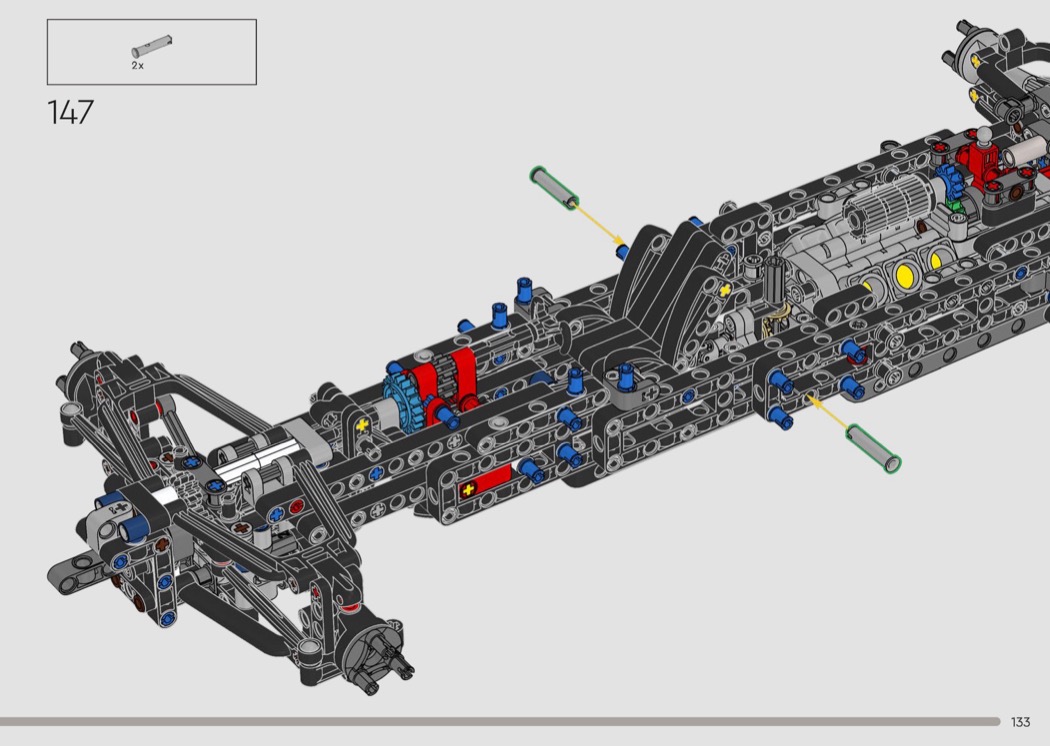Select the red beam with yellow cross
The width and height of the screenshot is (1050, 746).
pyautogui.click(x=484, y=488)
